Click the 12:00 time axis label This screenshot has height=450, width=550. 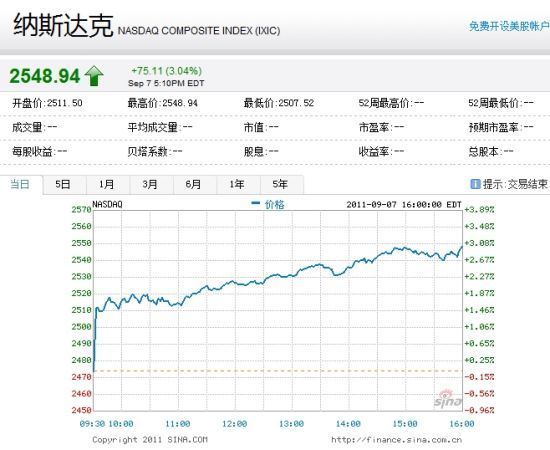coord(234,424)
